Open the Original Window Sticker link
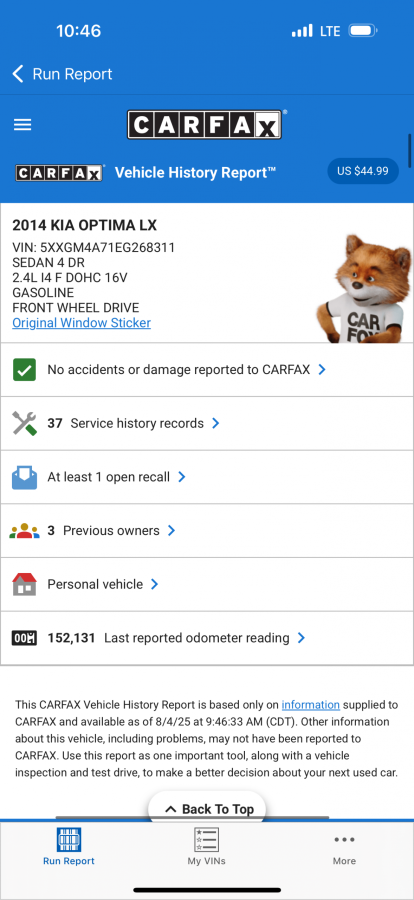This screenshot has height=900, width=414. pyautogui.click(x=82, y=323)
